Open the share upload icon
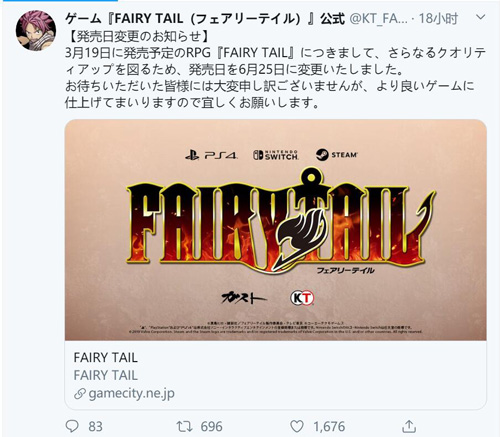The height and width of the screenshot is (437, 500). pos(409,426)
